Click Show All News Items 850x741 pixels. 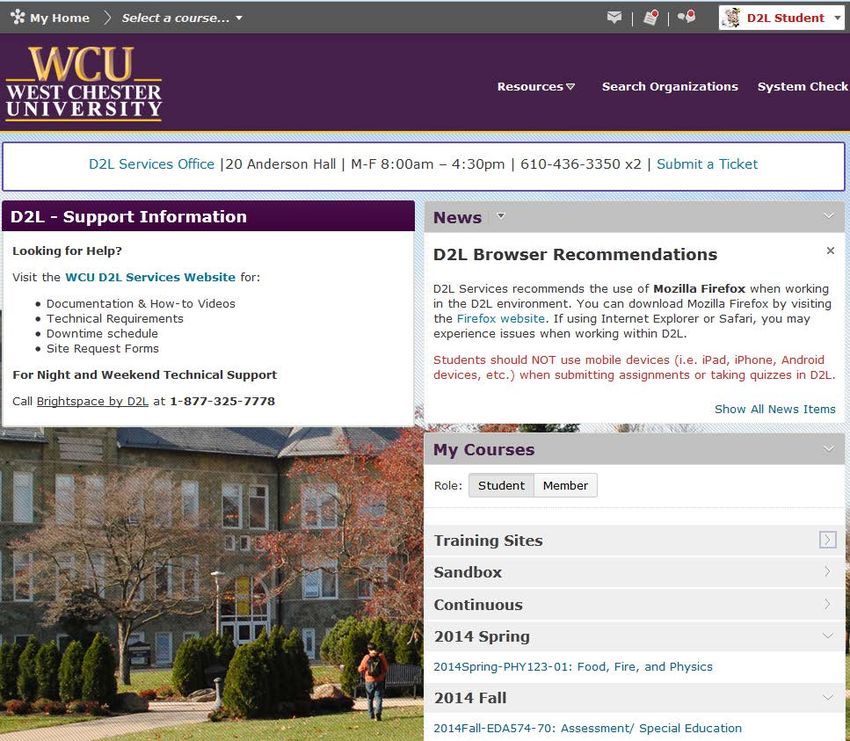point(775,409)
